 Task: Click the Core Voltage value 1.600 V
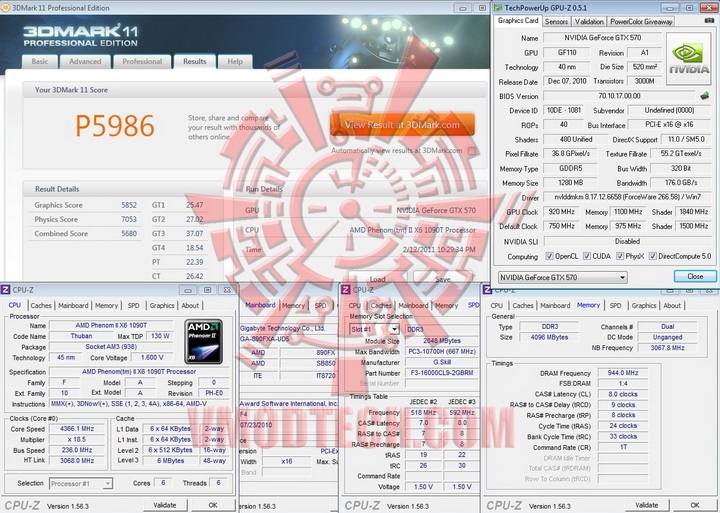(152, 357)
